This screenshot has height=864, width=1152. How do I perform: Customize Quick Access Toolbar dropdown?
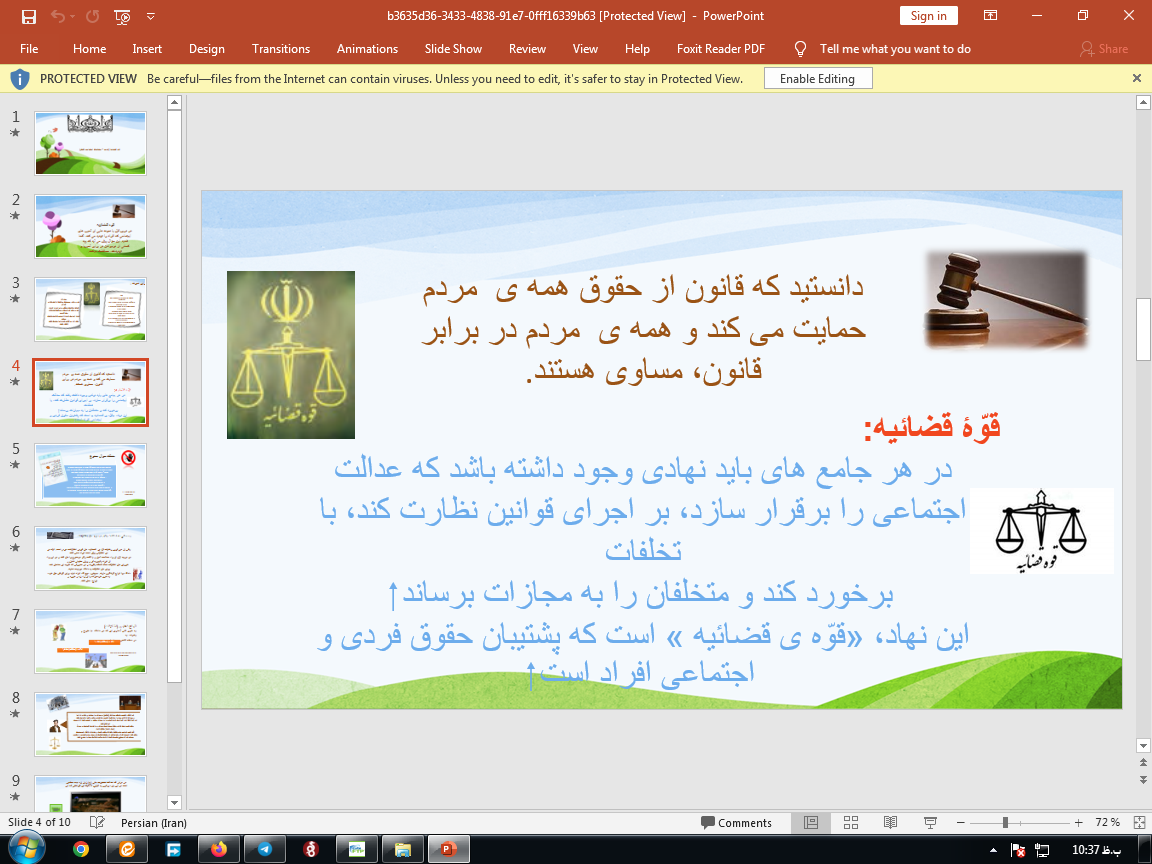(151, 16)
